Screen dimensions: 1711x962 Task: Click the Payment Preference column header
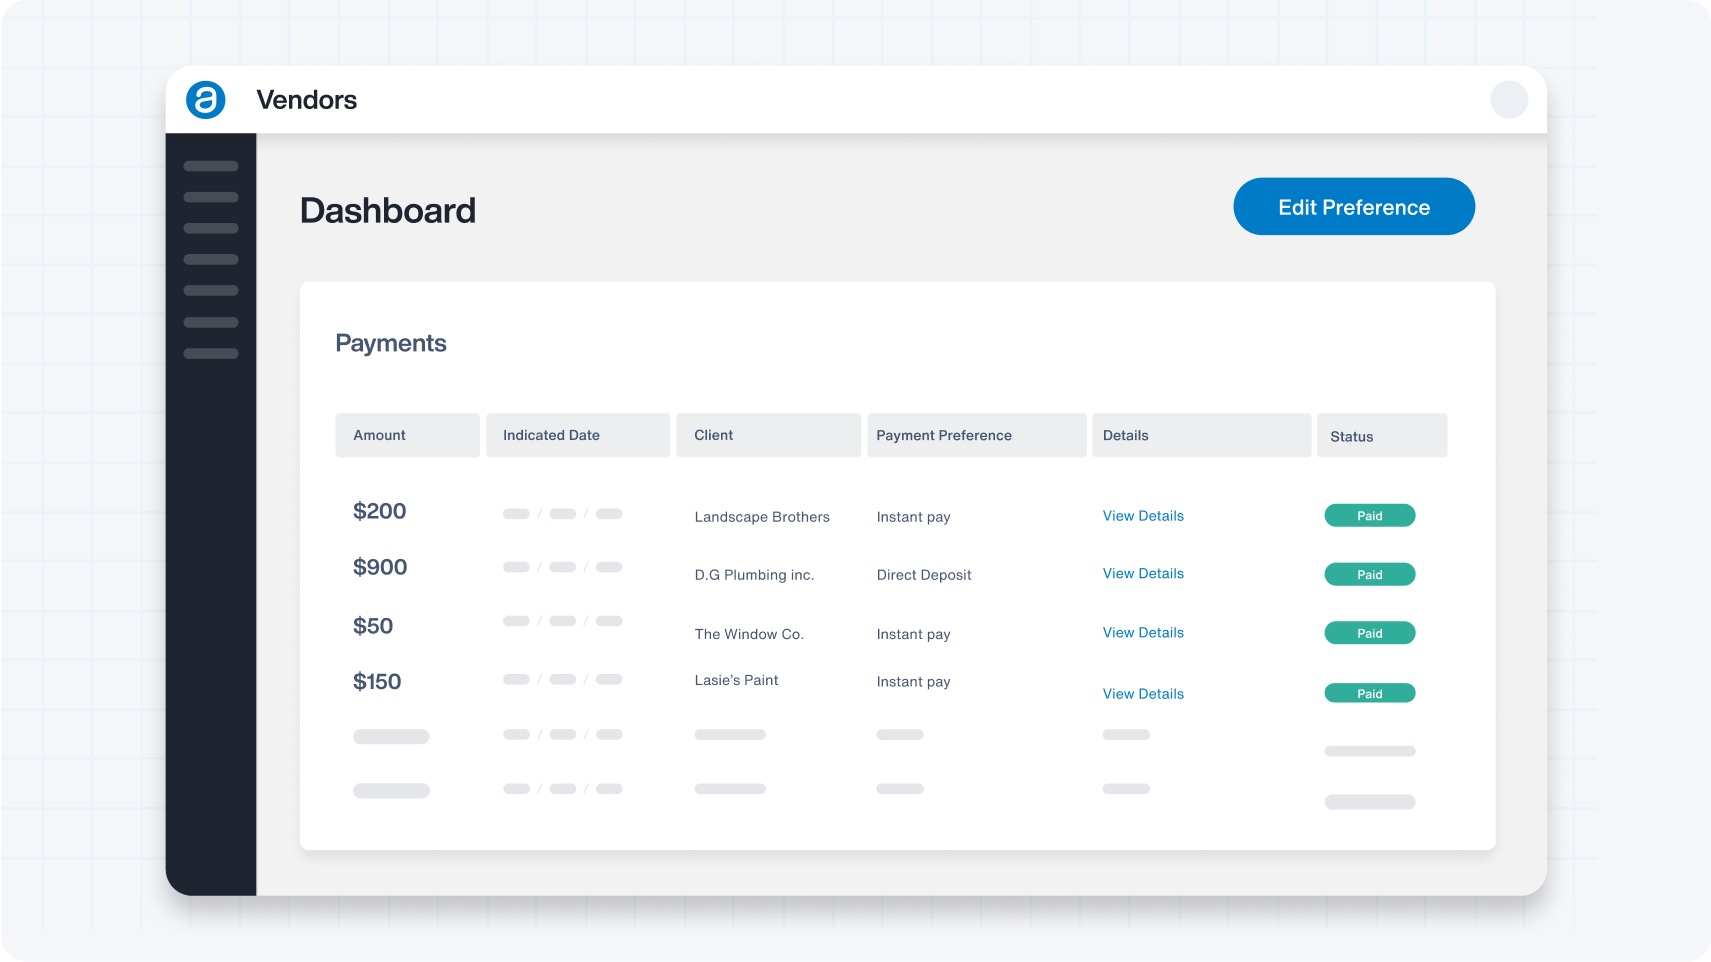pyautogui.click(x=976, y=435)
